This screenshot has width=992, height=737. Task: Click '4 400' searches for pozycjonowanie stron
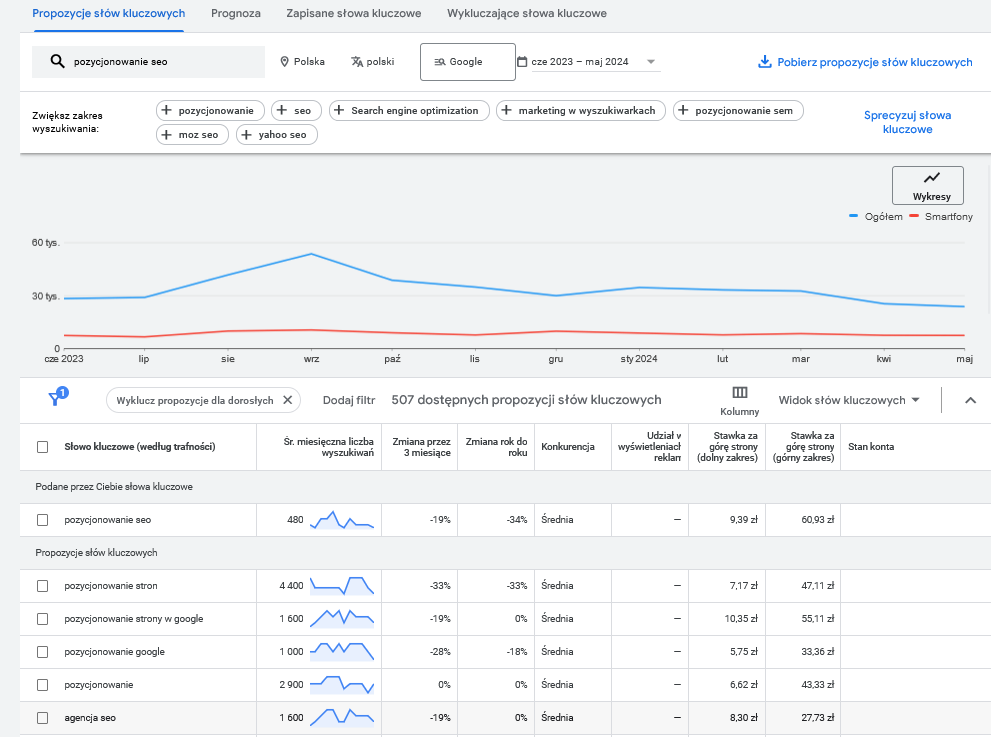coord(291,586)
